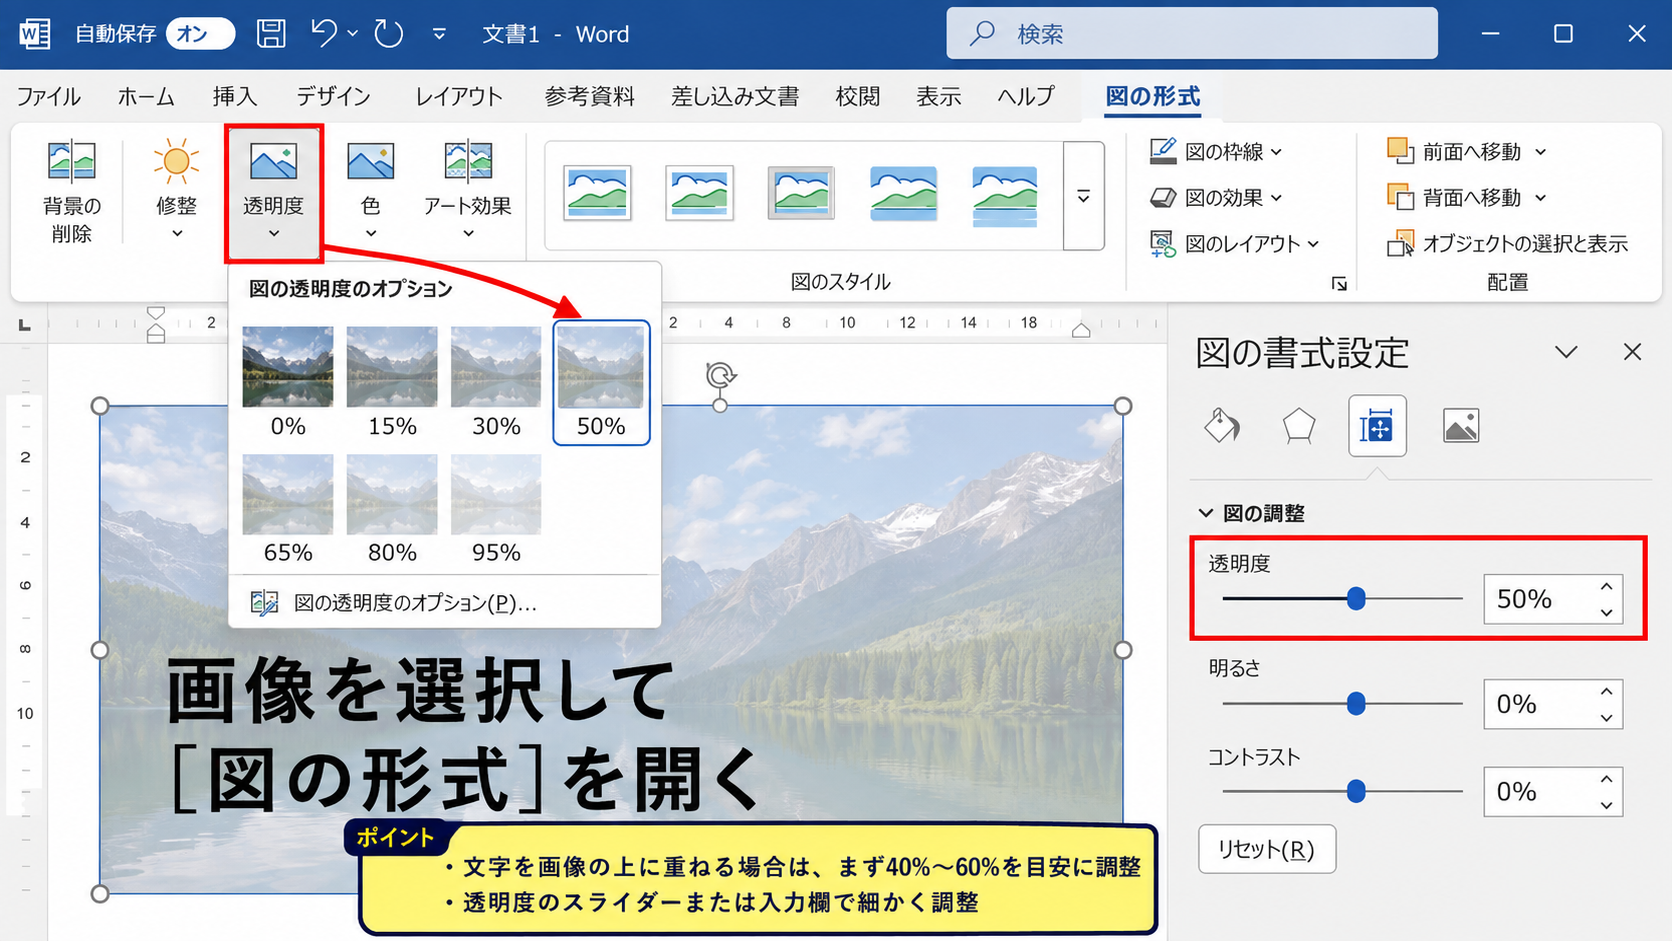This screenshot has height=941, width=1672.
Task: Open the 修整 corrections tool
Action: click(x=176, y=190)
